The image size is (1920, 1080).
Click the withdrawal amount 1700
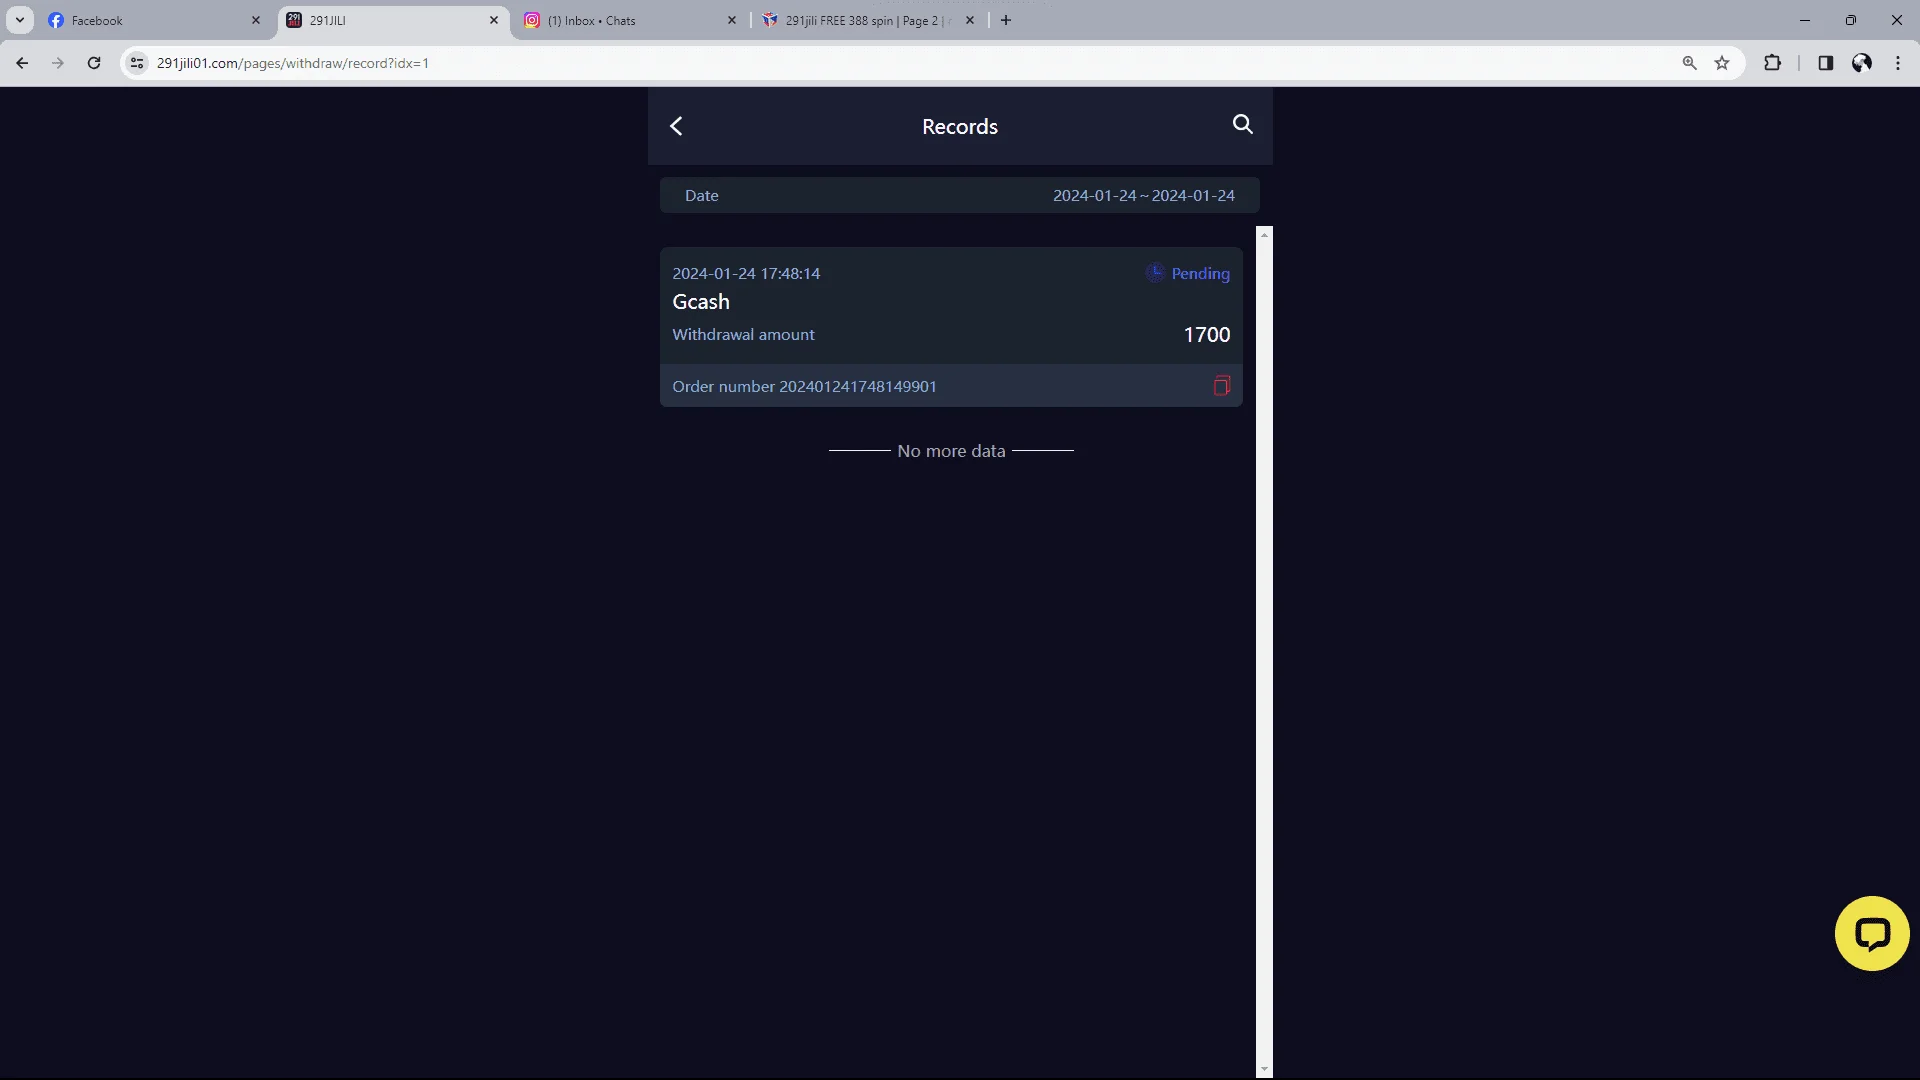pyautogui.click(x=1207, y=335)
